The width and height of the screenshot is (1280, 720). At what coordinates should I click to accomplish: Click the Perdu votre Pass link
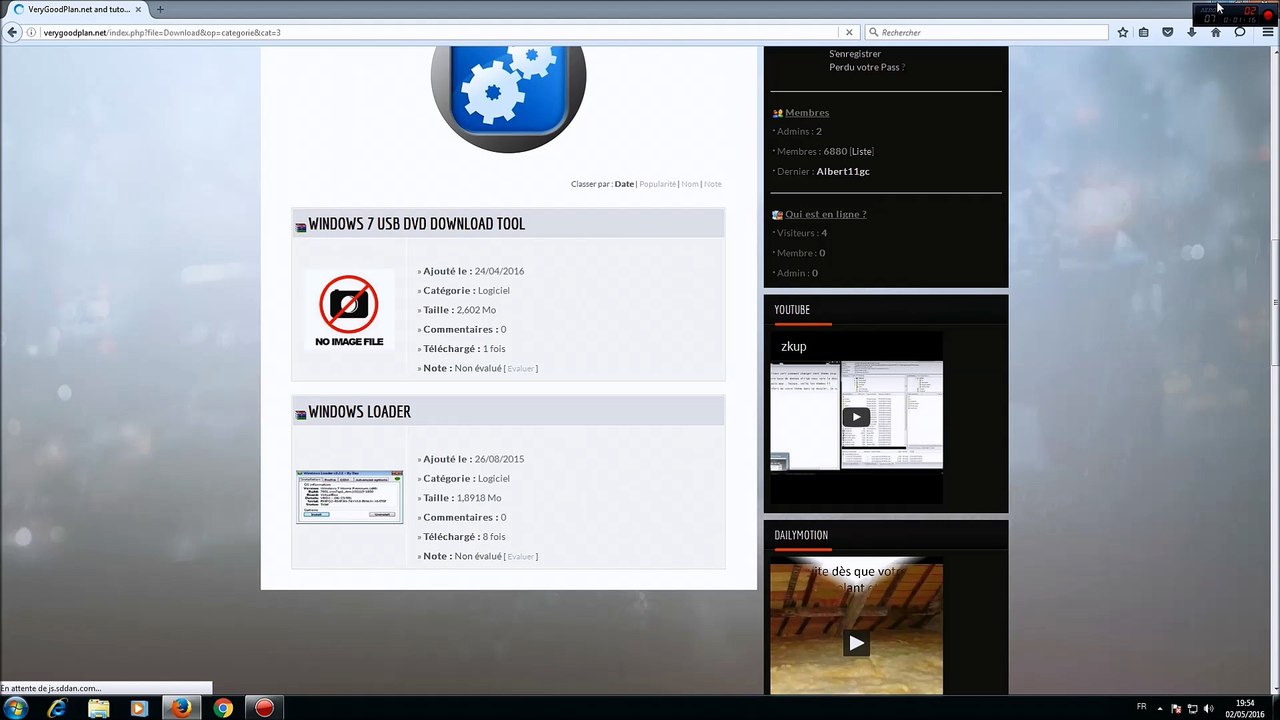[864, 67]
